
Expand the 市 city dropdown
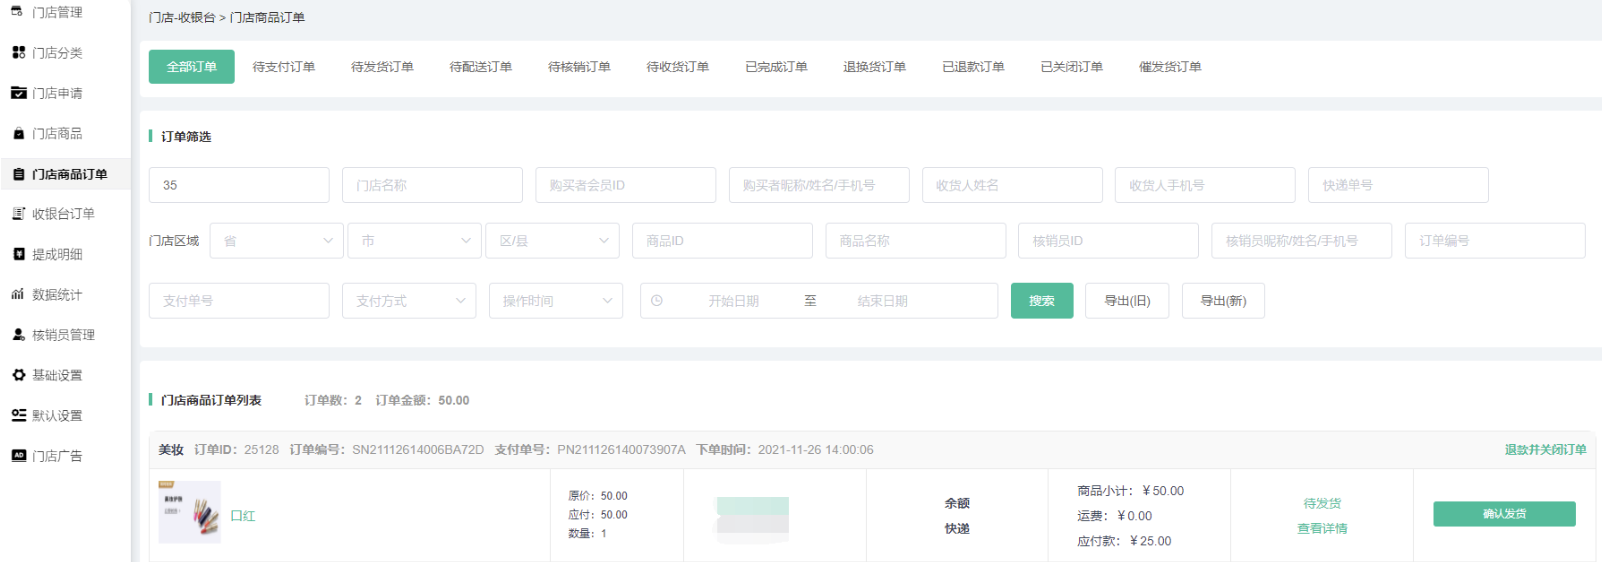(x=414, y=241)
